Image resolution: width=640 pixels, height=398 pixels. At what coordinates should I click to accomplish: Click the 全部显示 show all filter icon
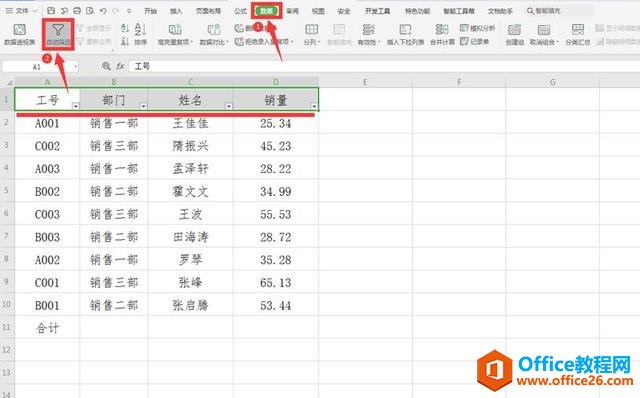80,28
